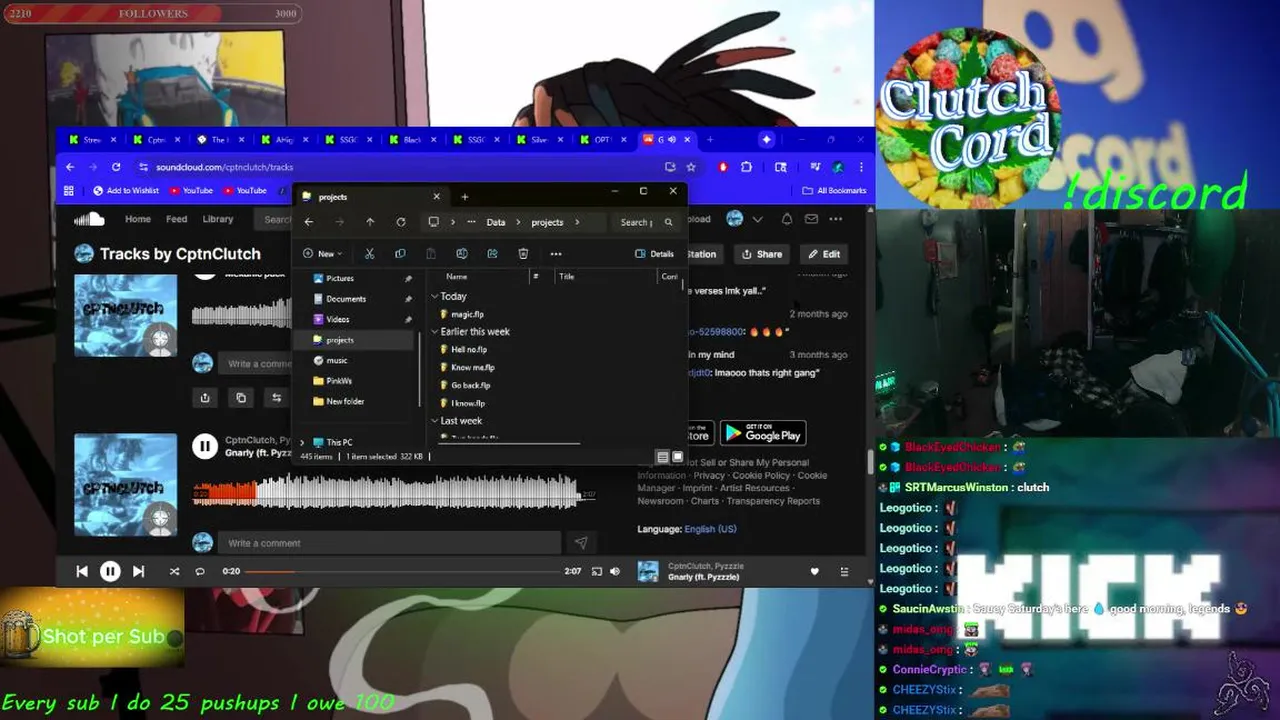Open the SoundCloud next-up queue
Viewport: 1280px width, 720px height.
pos(844,572)
